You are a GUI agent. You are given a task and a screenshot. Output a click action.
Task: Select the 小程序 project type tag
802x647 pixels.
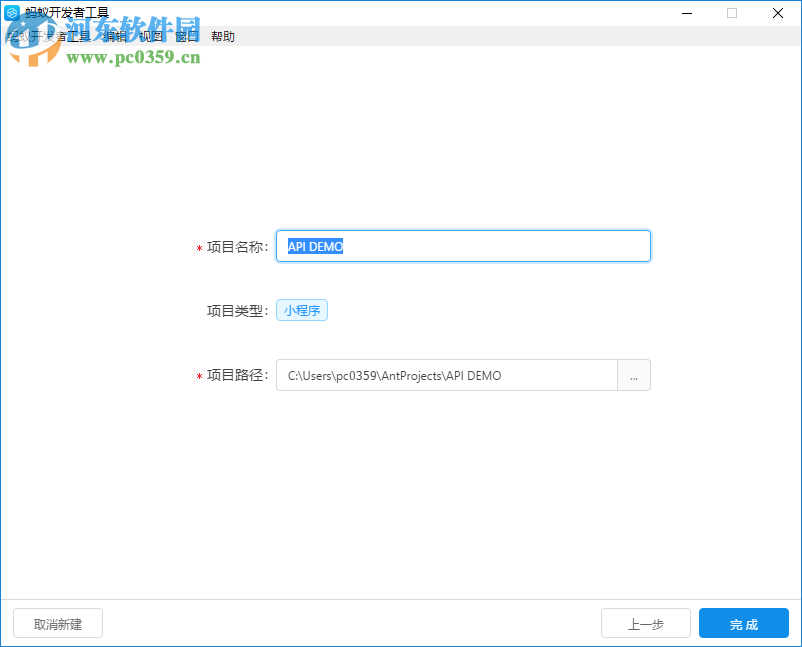[x=301, y=310]
